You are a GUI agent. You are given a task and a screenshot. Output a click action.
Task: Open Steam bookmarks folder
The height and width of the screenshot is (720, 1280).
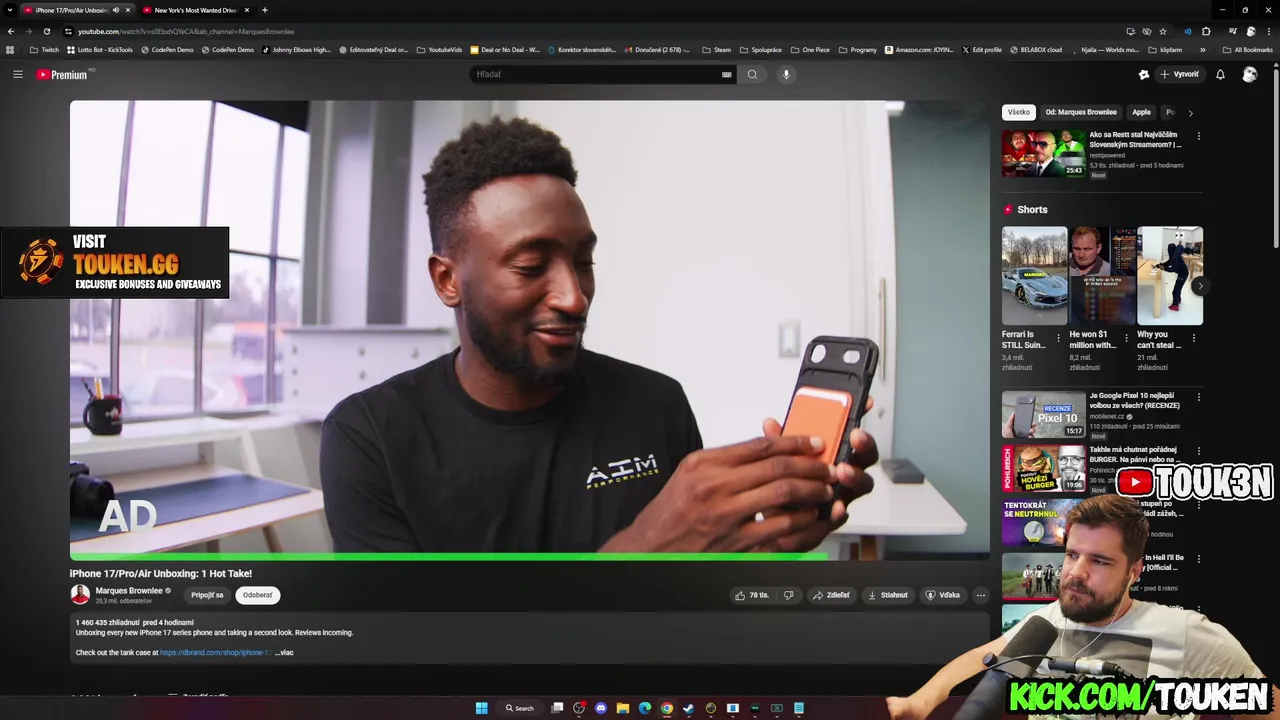[716, 50]
